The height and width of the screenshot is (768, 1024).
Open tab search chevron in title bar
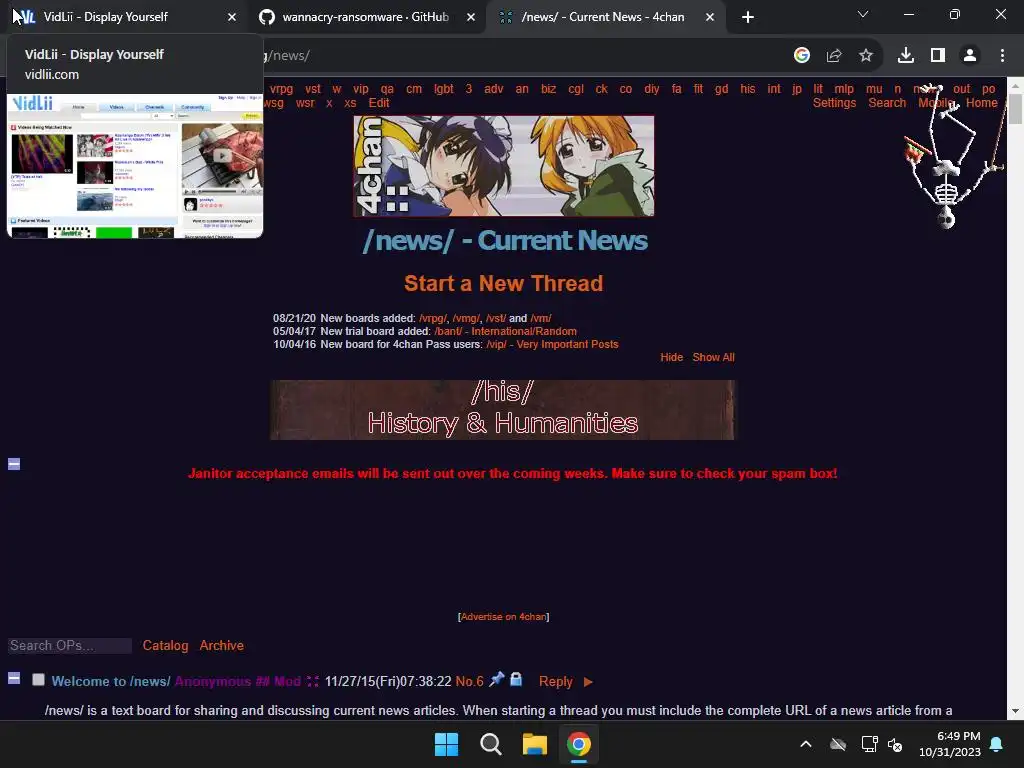[863, 14]
